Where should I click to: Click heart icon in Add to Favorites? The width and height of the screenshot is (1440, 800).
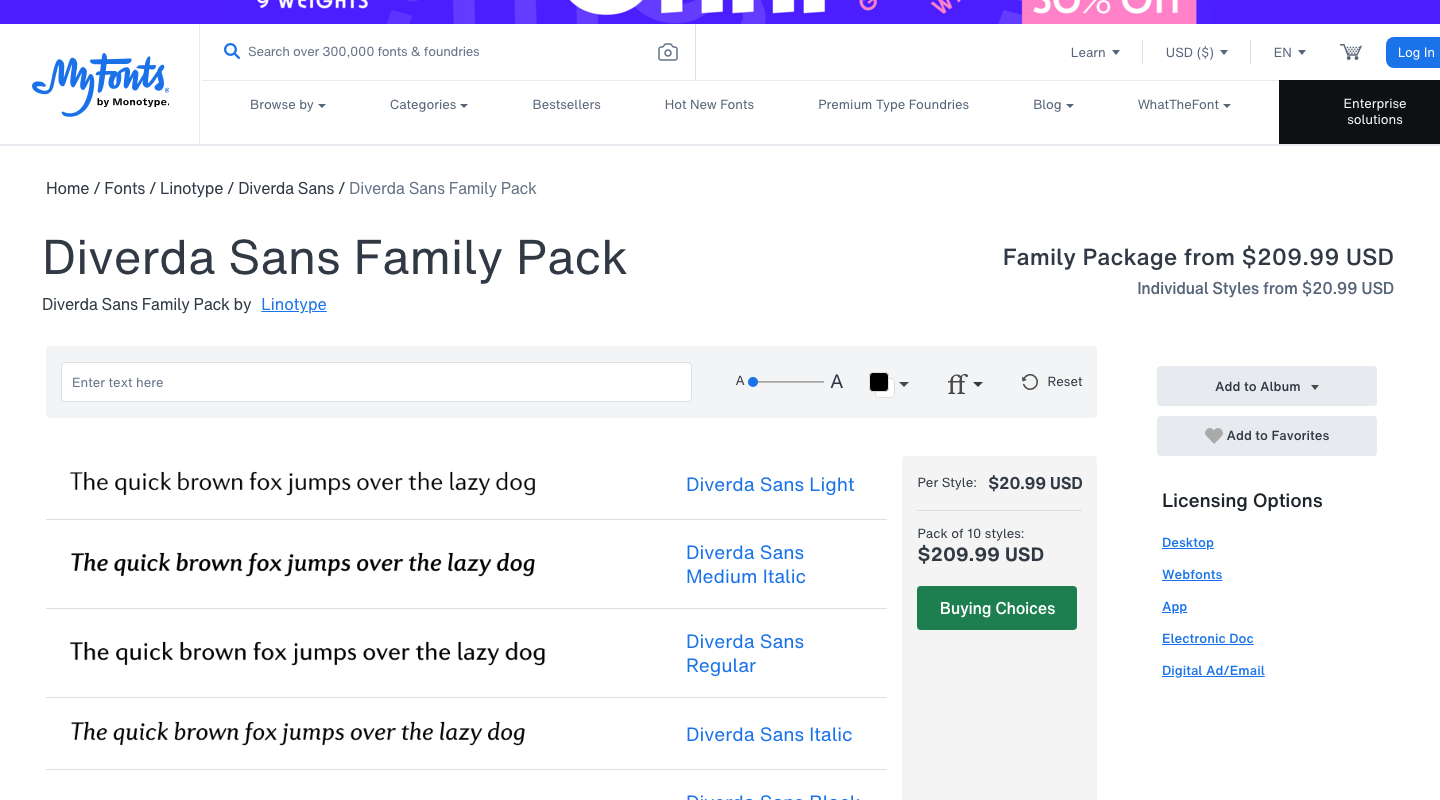(x=1213, y=436)
